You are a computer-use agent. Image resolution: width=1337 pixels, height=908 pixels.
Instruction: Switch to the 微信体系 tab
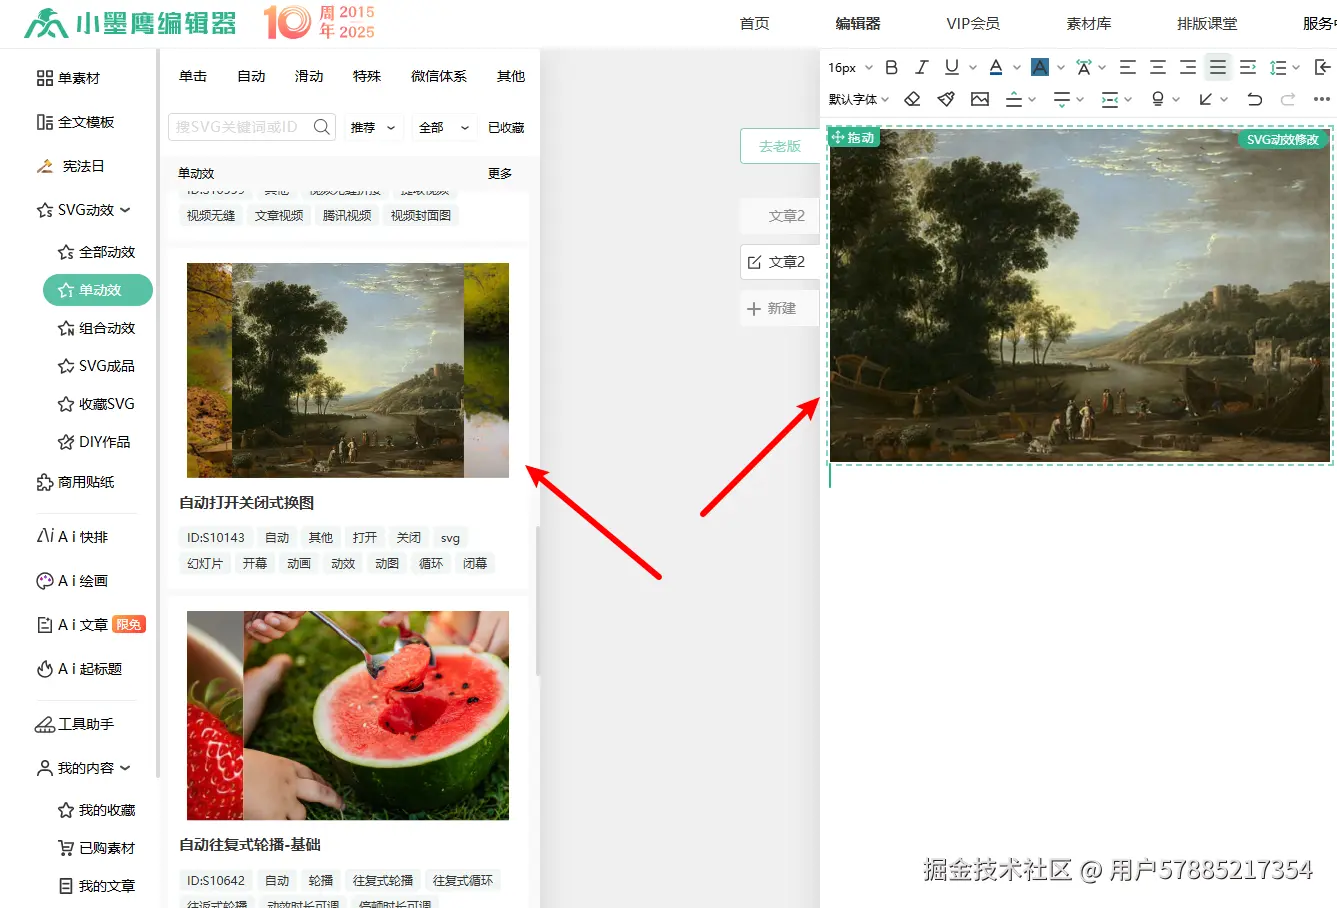point(439,76)
